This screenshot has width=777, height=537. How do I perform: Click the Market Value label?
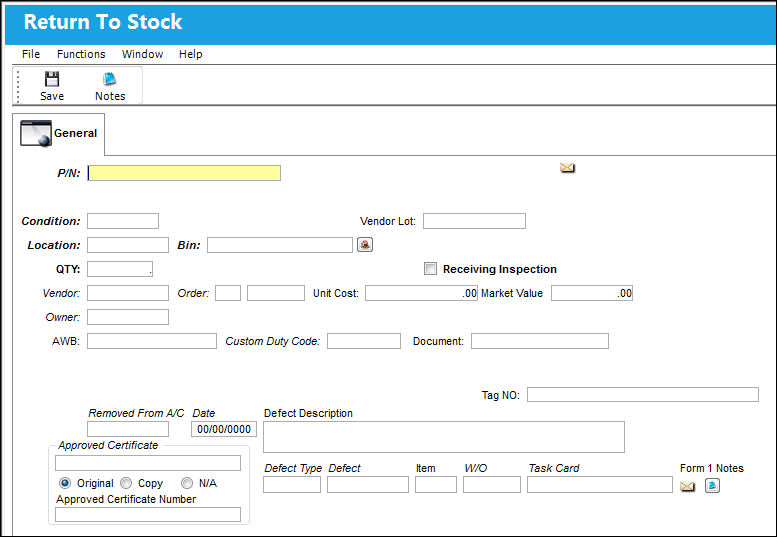[512, 293]
